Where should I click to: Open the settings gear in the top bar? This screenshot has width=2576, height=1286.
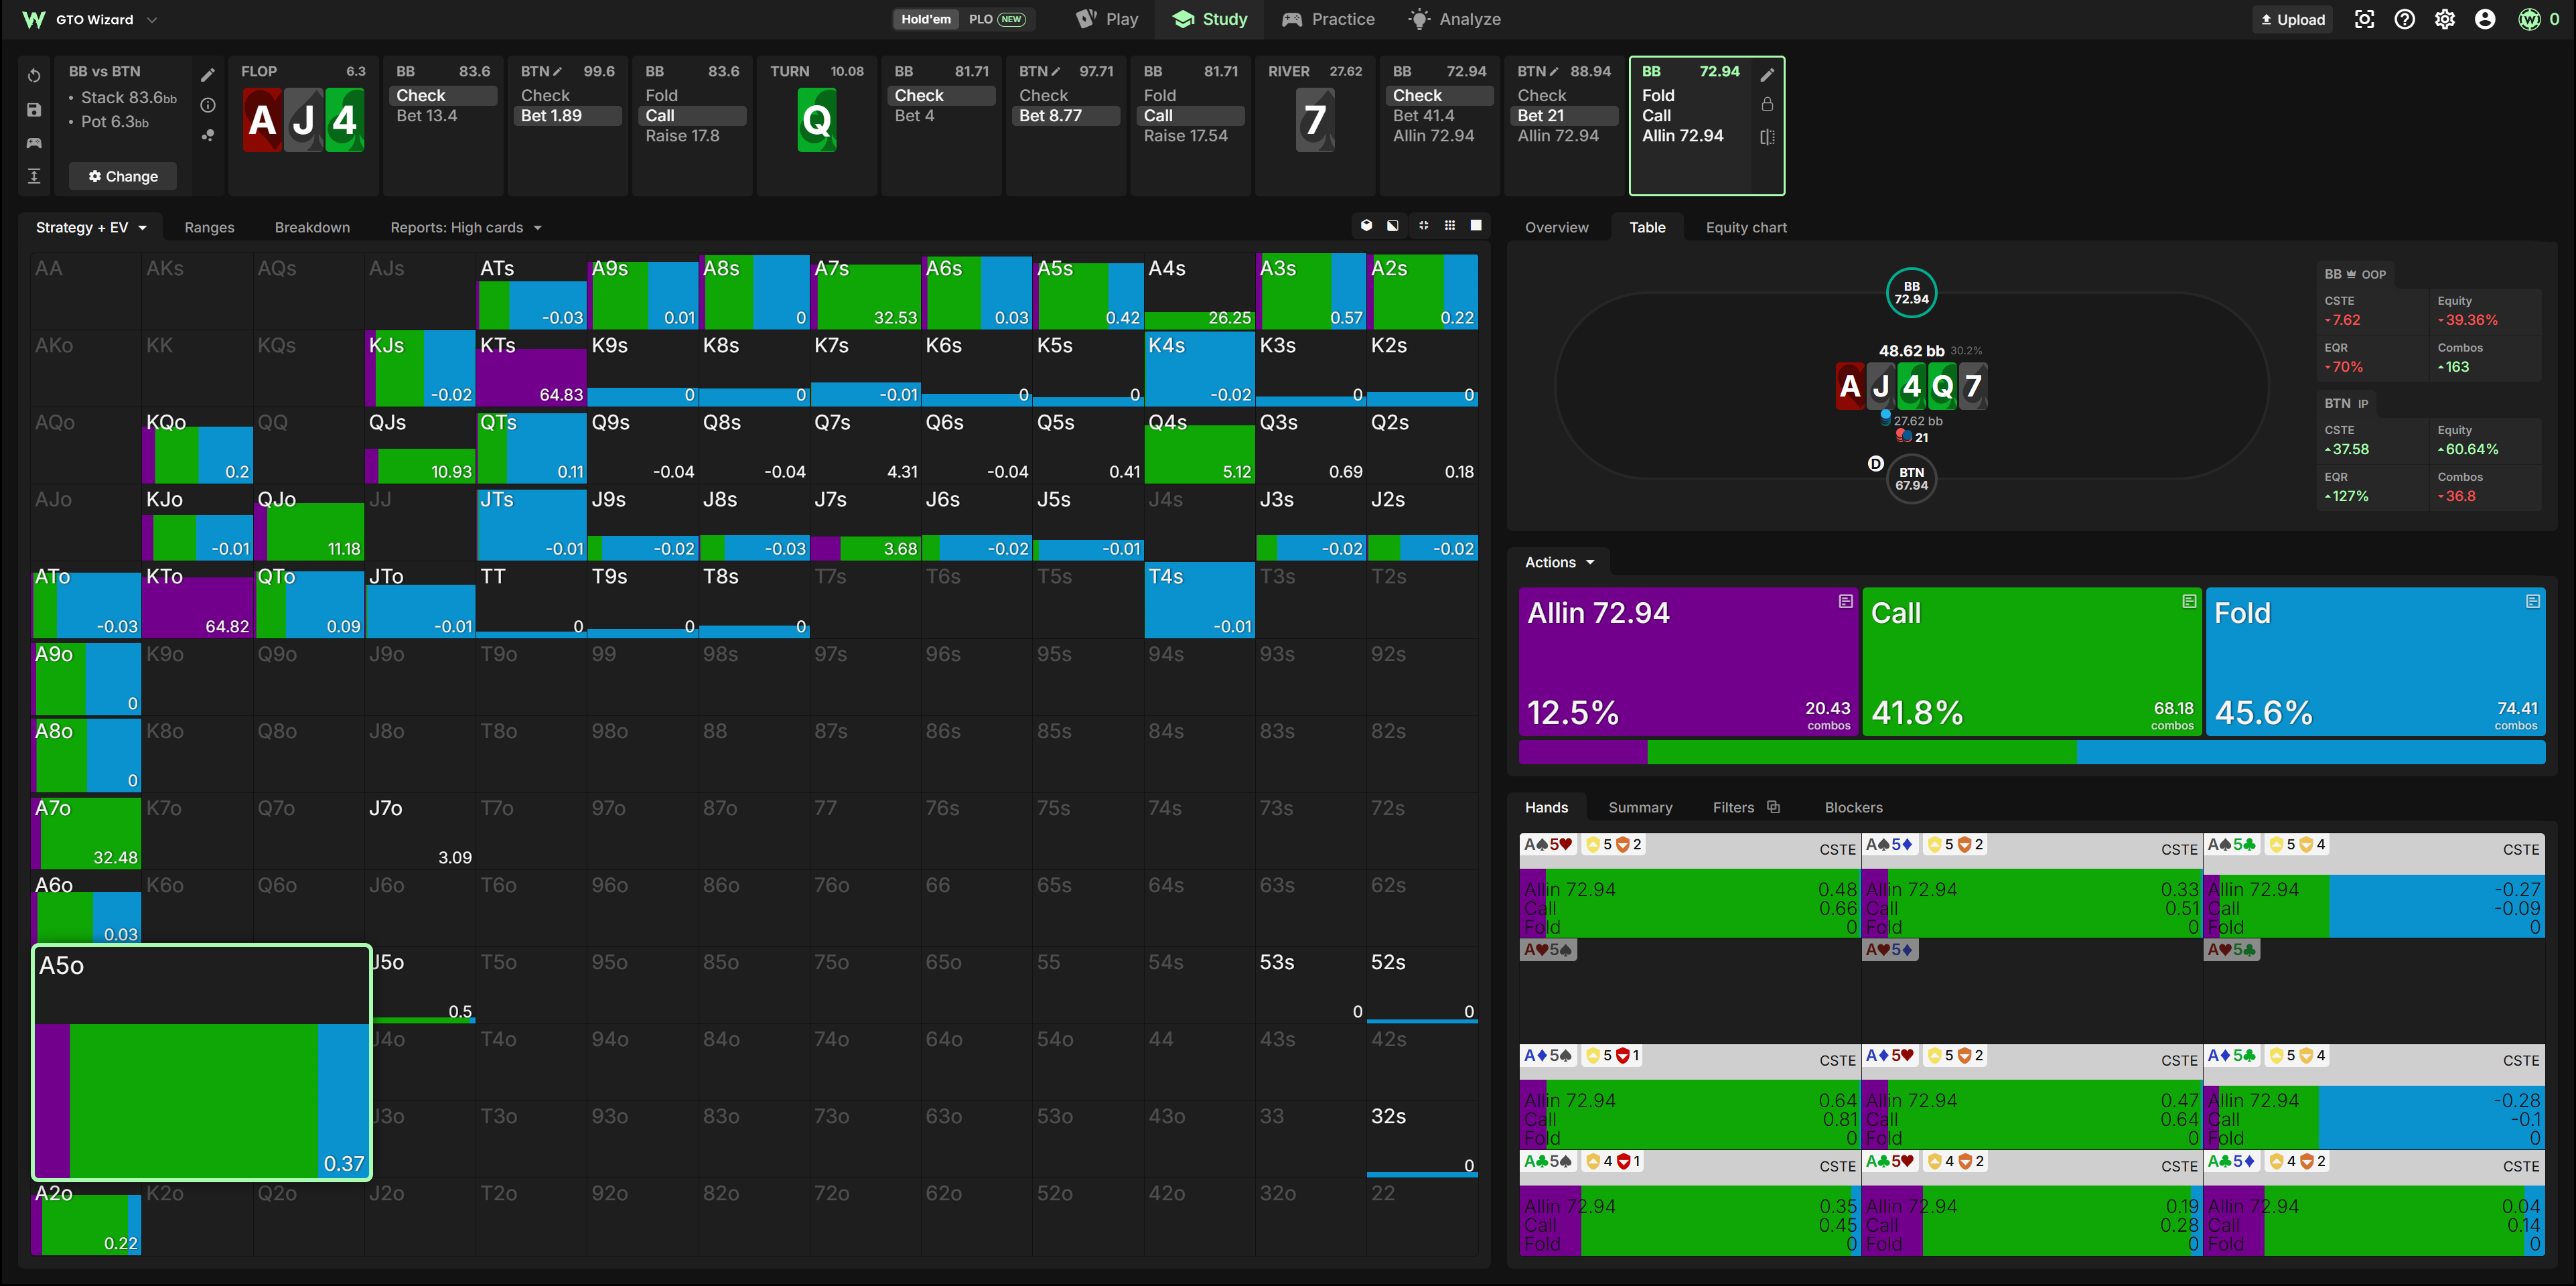pos(2444,19)
